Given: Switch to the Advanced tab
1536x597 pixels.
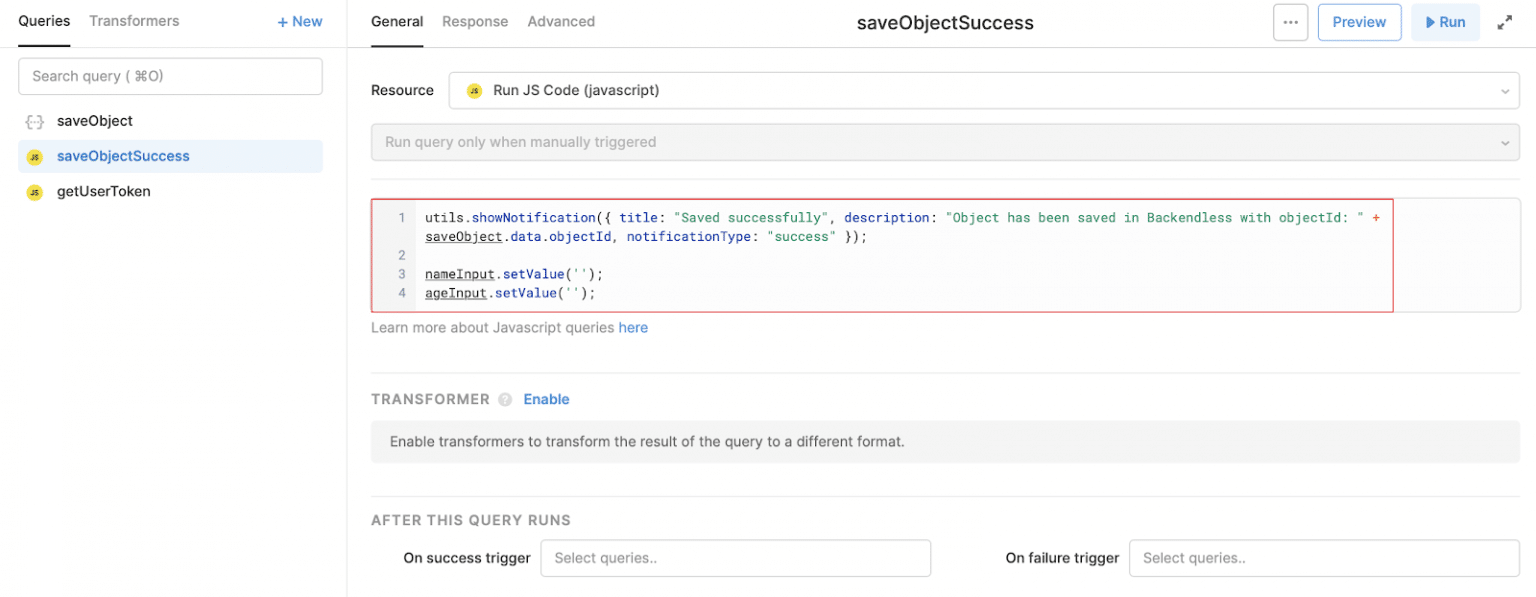Looking at the screenshot, I should click(x=561, y=21).
